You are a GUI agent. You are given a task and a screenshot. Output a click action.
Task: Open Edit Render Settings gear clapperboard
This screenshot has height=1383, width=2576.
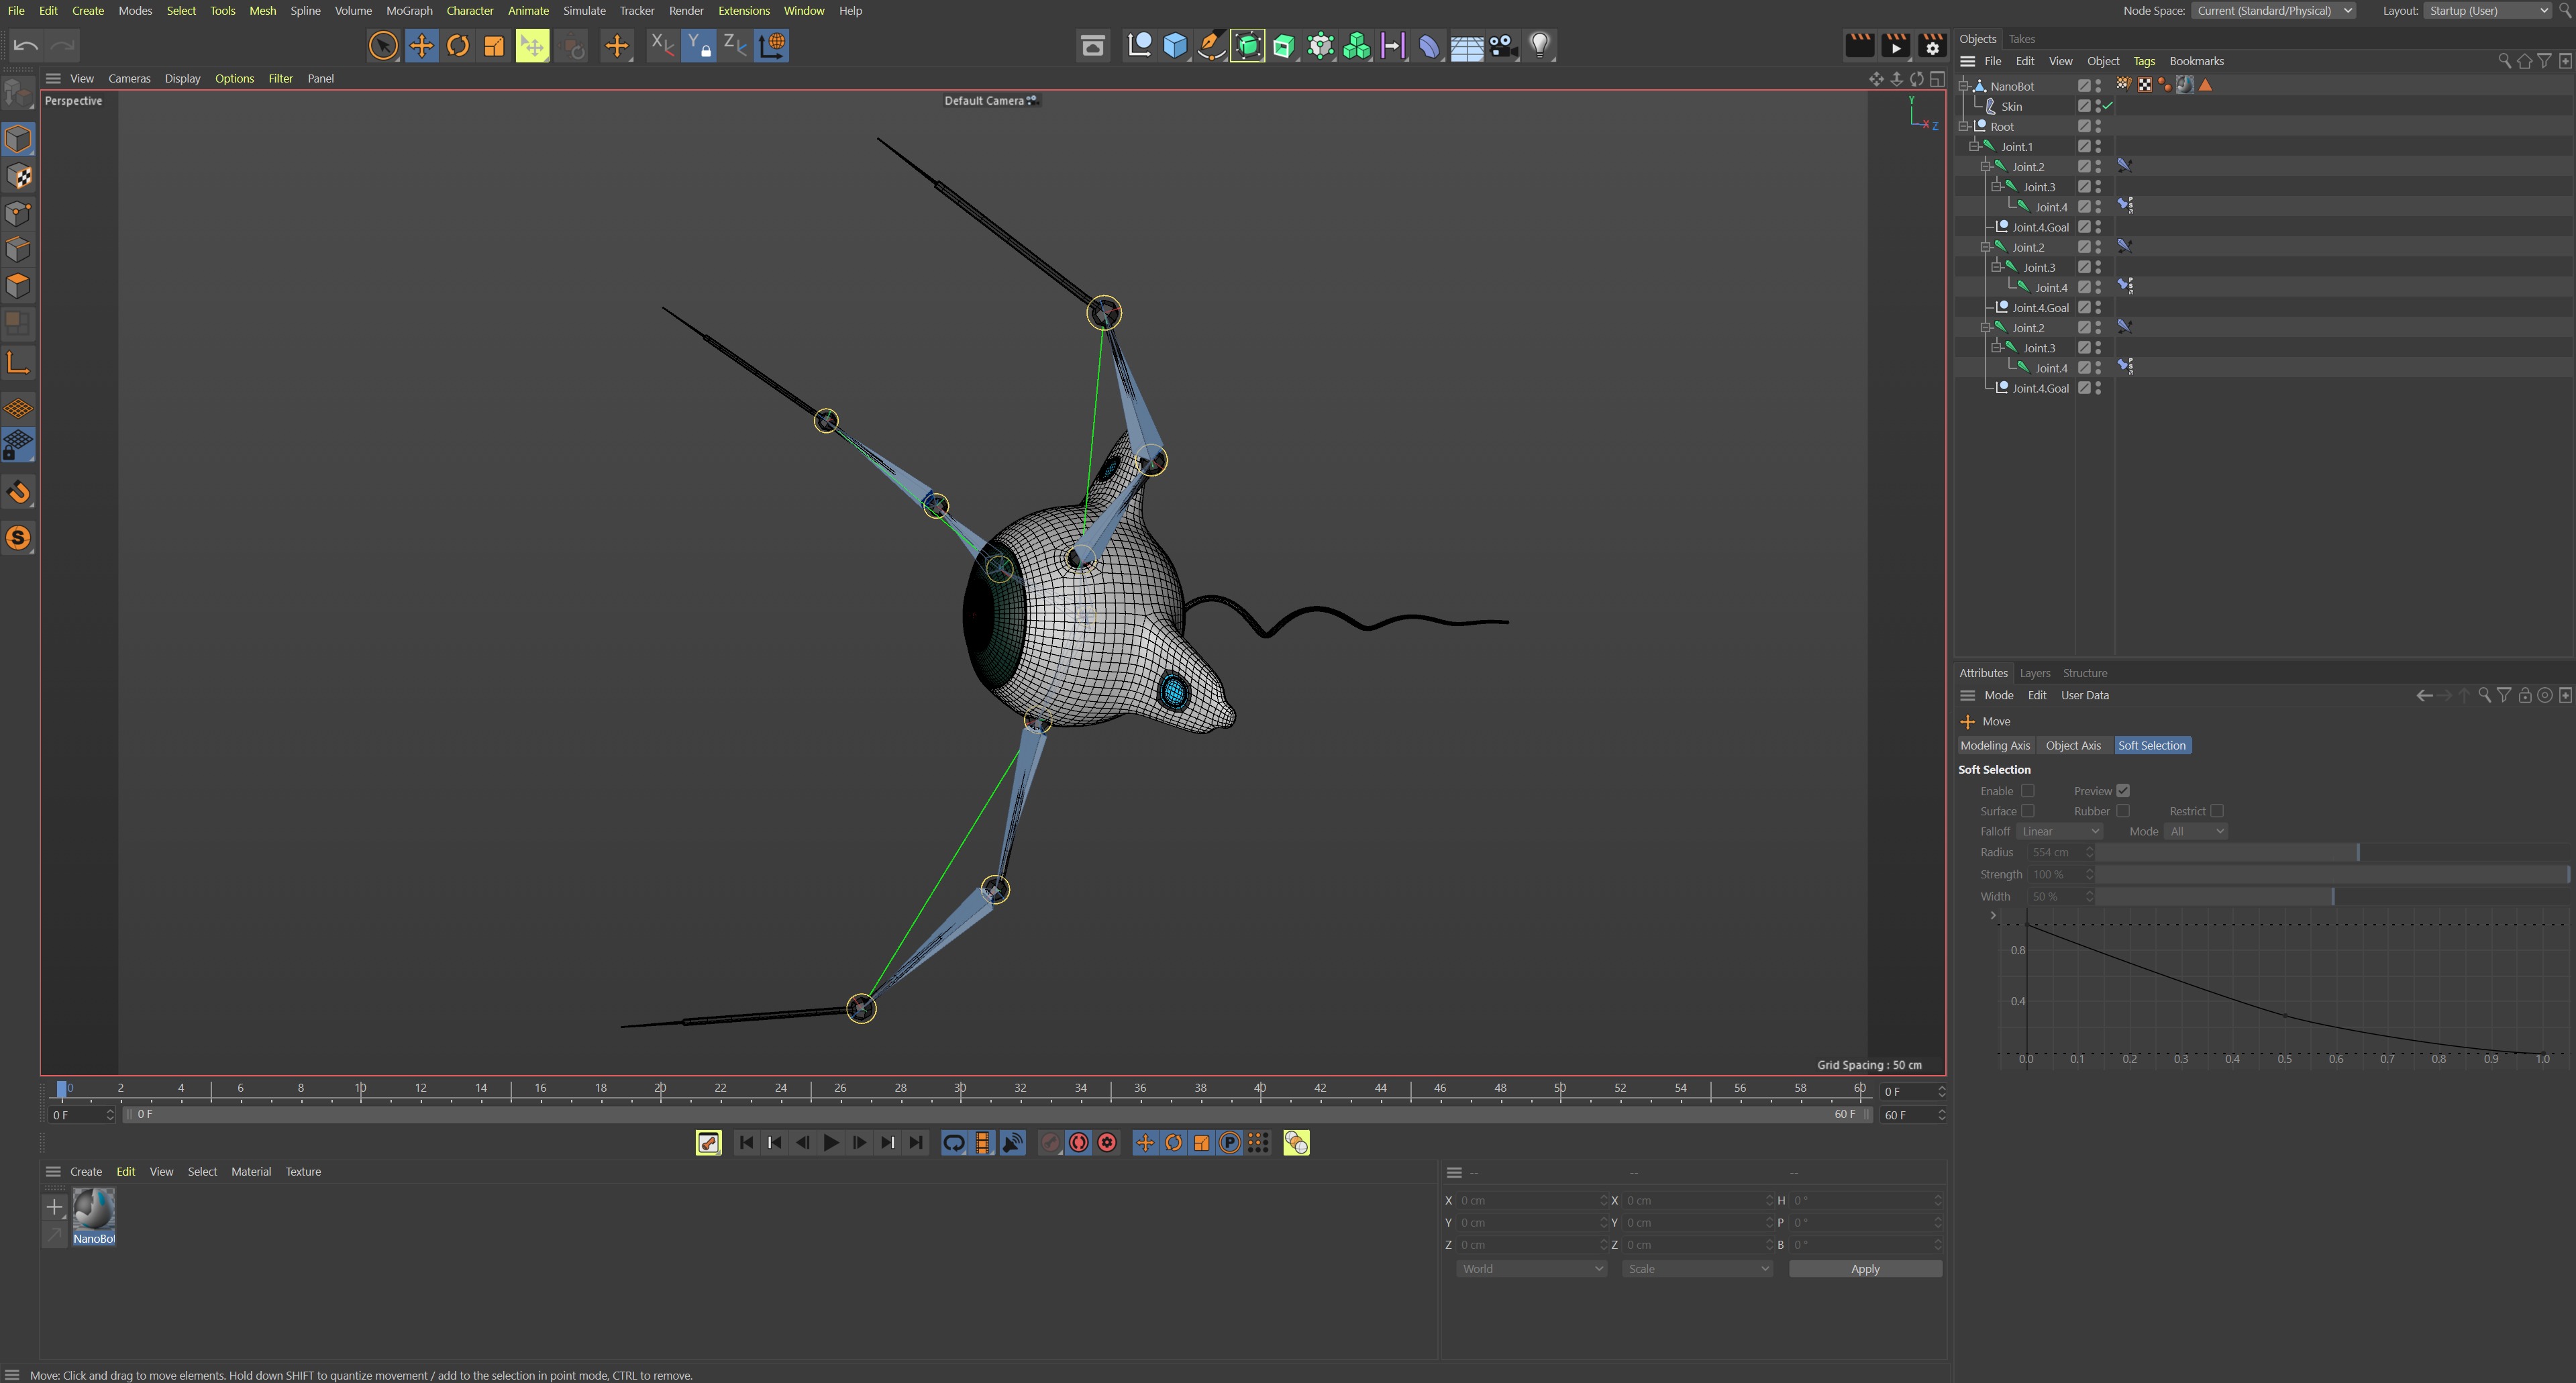pyautogui.click(x=1933, y=45)
